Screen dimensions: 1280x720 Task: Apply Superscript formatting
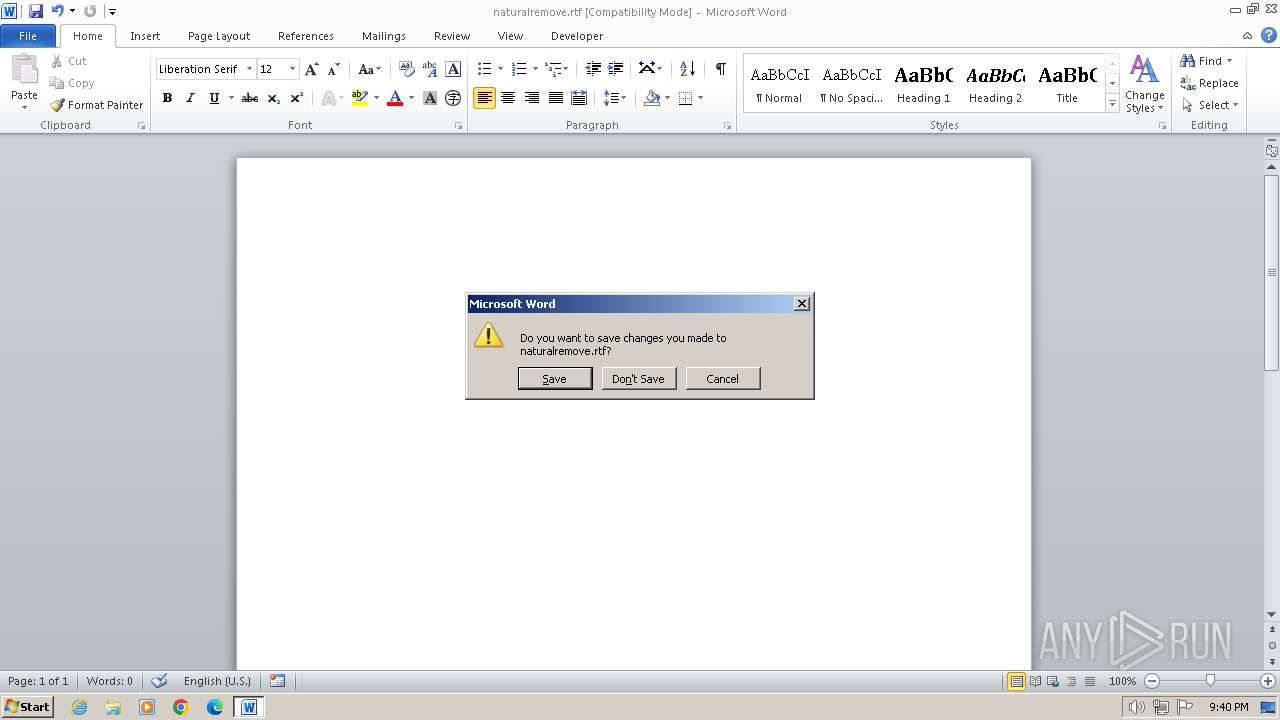point(297,98)
